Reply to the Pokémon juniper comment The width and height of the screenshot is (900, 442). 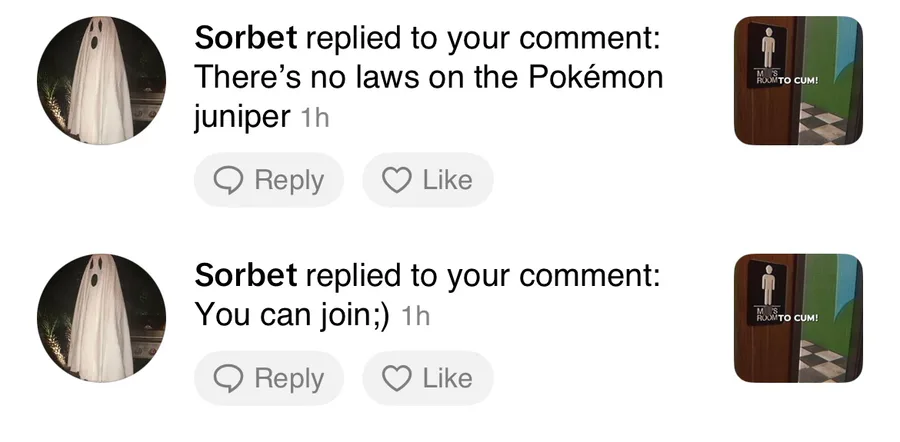[269, 180]
